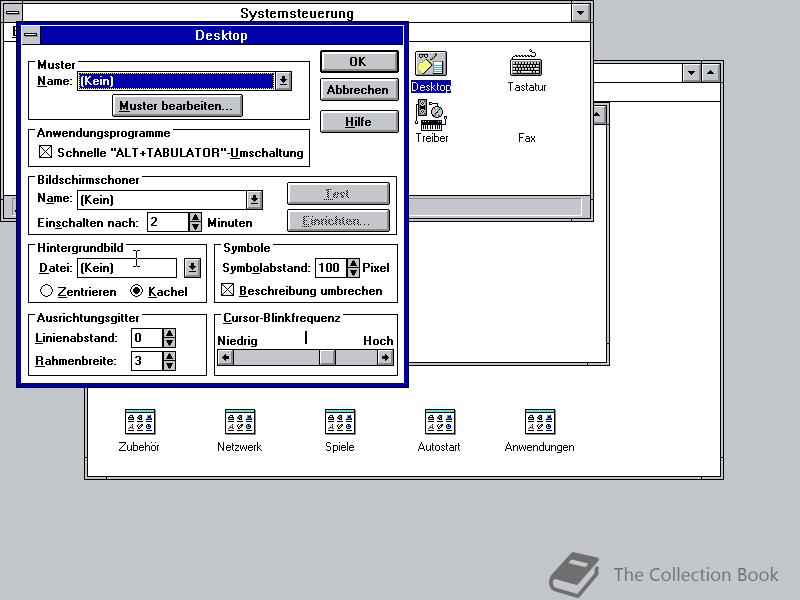Click the Cursor-Blinkfrequenz slider thumb

coord(327,358)
